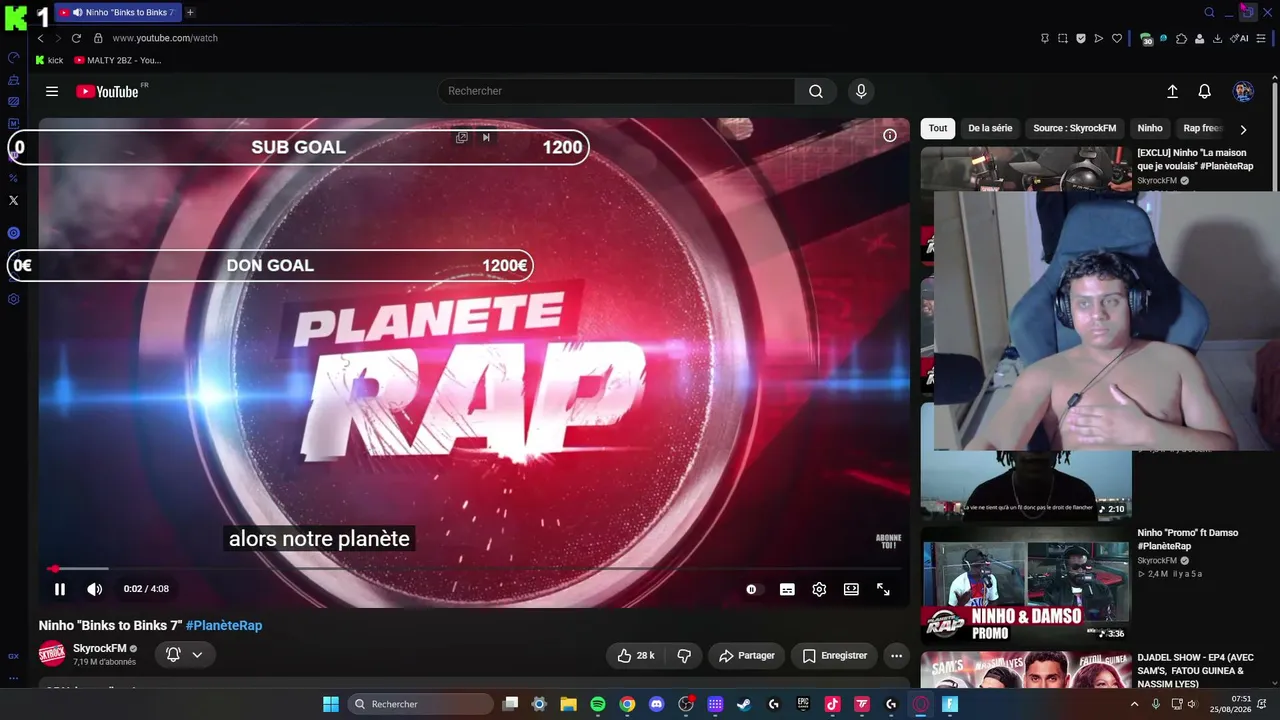
Task: Open the YouTube guide hamburger menu
Action: [x=52, y=91]
